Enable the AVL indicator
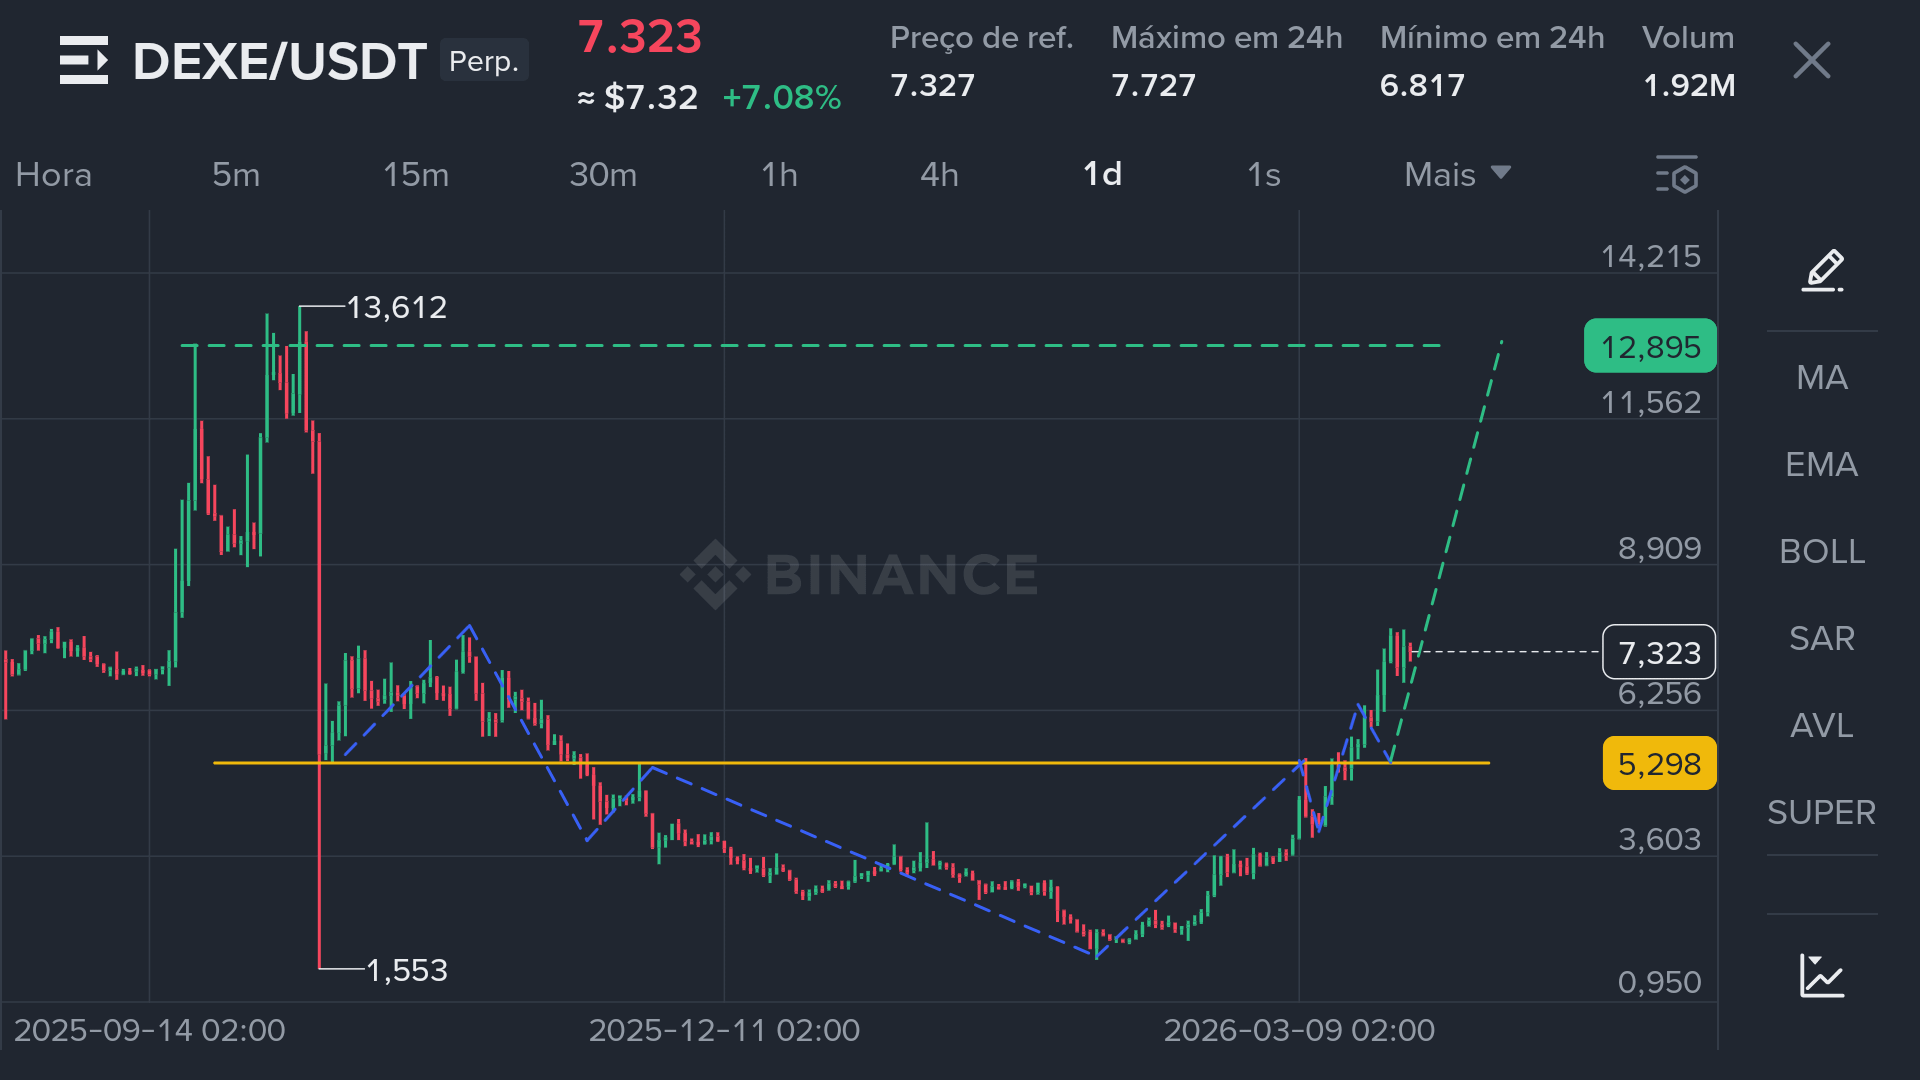The width and height of the screenshot is (1920, 1080). [1821, 726]
